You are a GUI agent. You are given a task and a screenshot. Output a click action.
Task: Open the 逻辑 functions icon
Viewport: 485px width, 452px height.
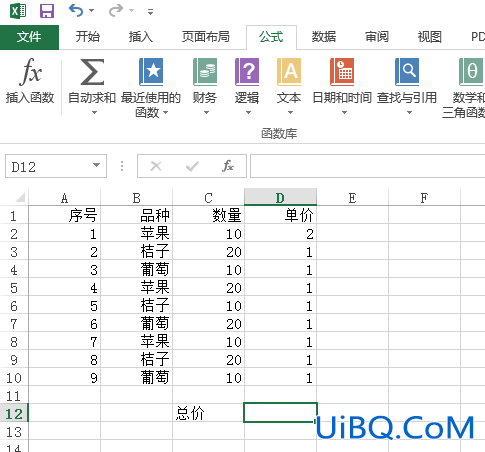[247, 72]
